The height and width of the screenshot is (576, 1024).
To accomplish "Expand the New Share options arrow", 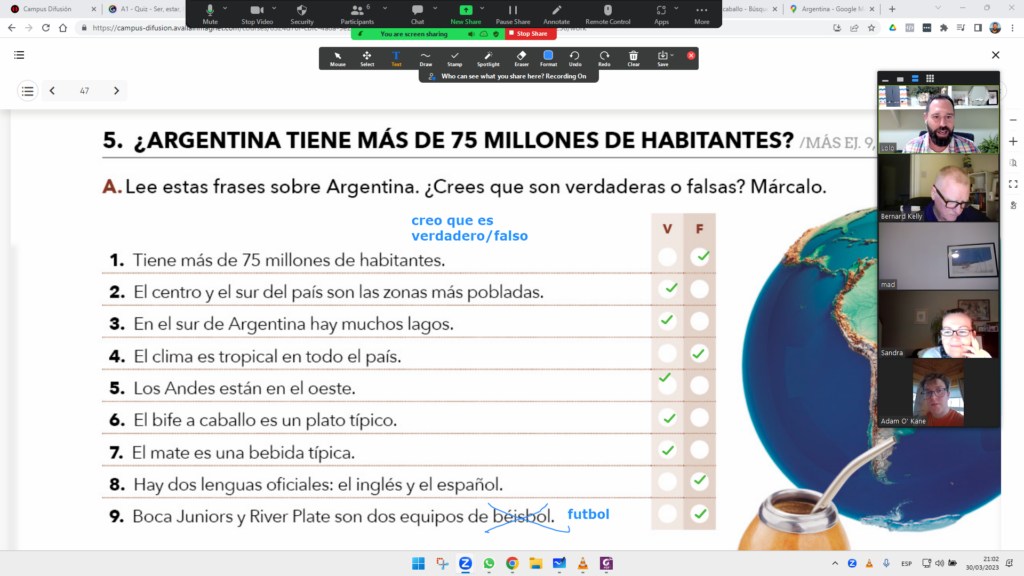I will pyautogui.click(x=482, y=8).
